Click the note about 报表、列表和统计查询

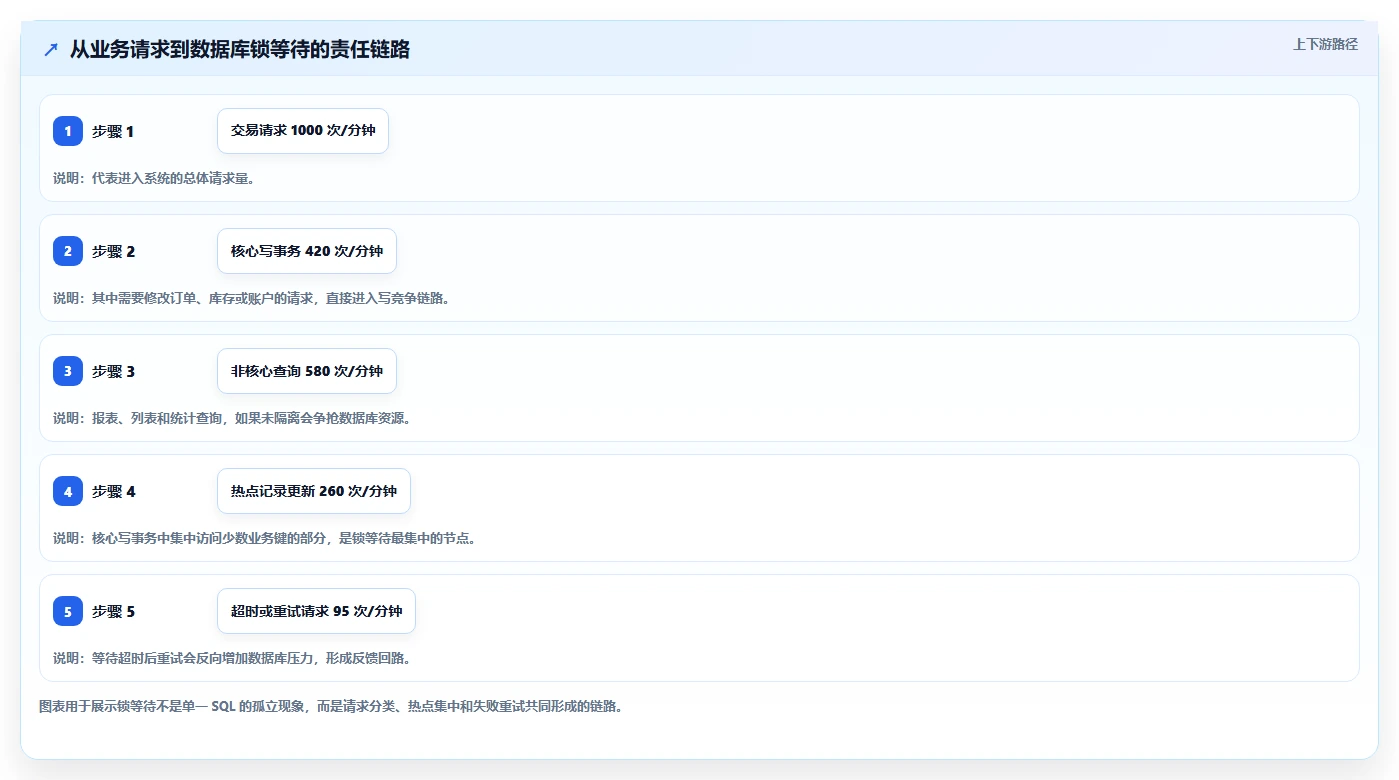point(232,418)
